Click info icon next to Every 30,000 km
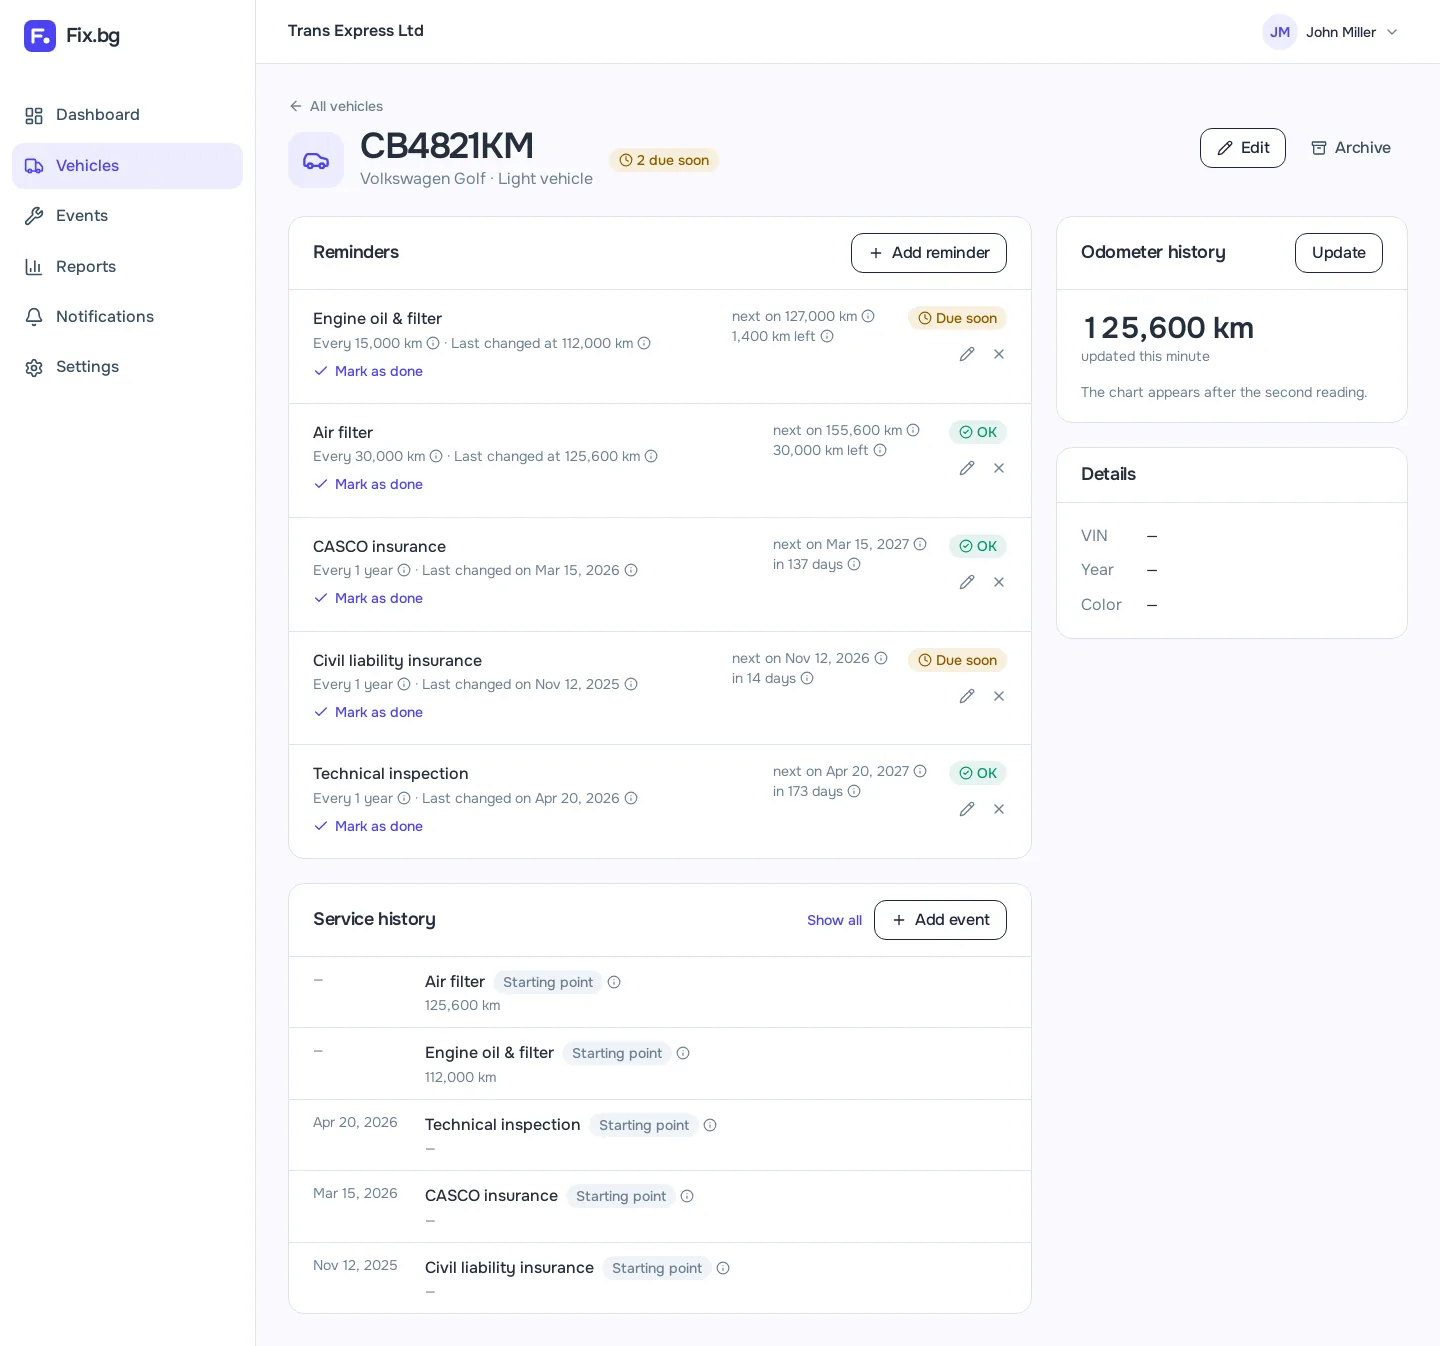The width and height of the screenshot is (1440, 1346). [x=436, y=456]
